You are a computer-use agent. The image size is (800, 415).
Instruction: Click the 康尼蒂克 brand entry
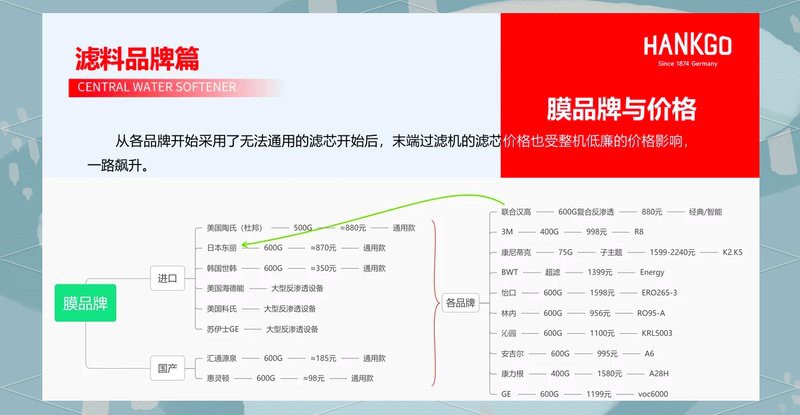click(x=516, y=252)
